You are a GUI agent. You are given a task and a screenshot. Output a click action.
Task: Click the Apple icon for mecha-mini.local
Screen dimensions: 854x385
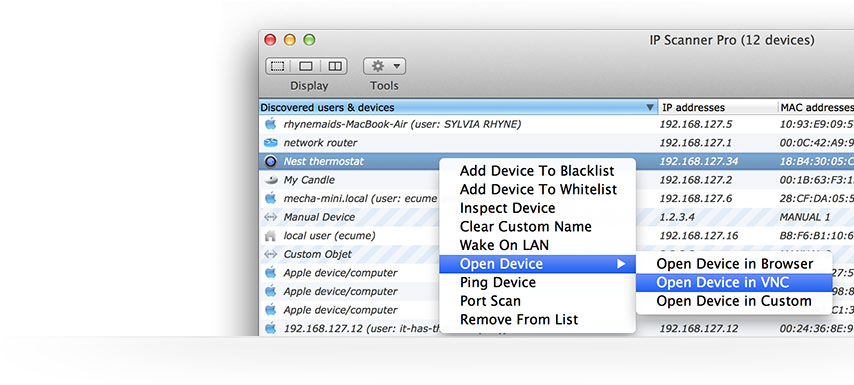point(271,198)
